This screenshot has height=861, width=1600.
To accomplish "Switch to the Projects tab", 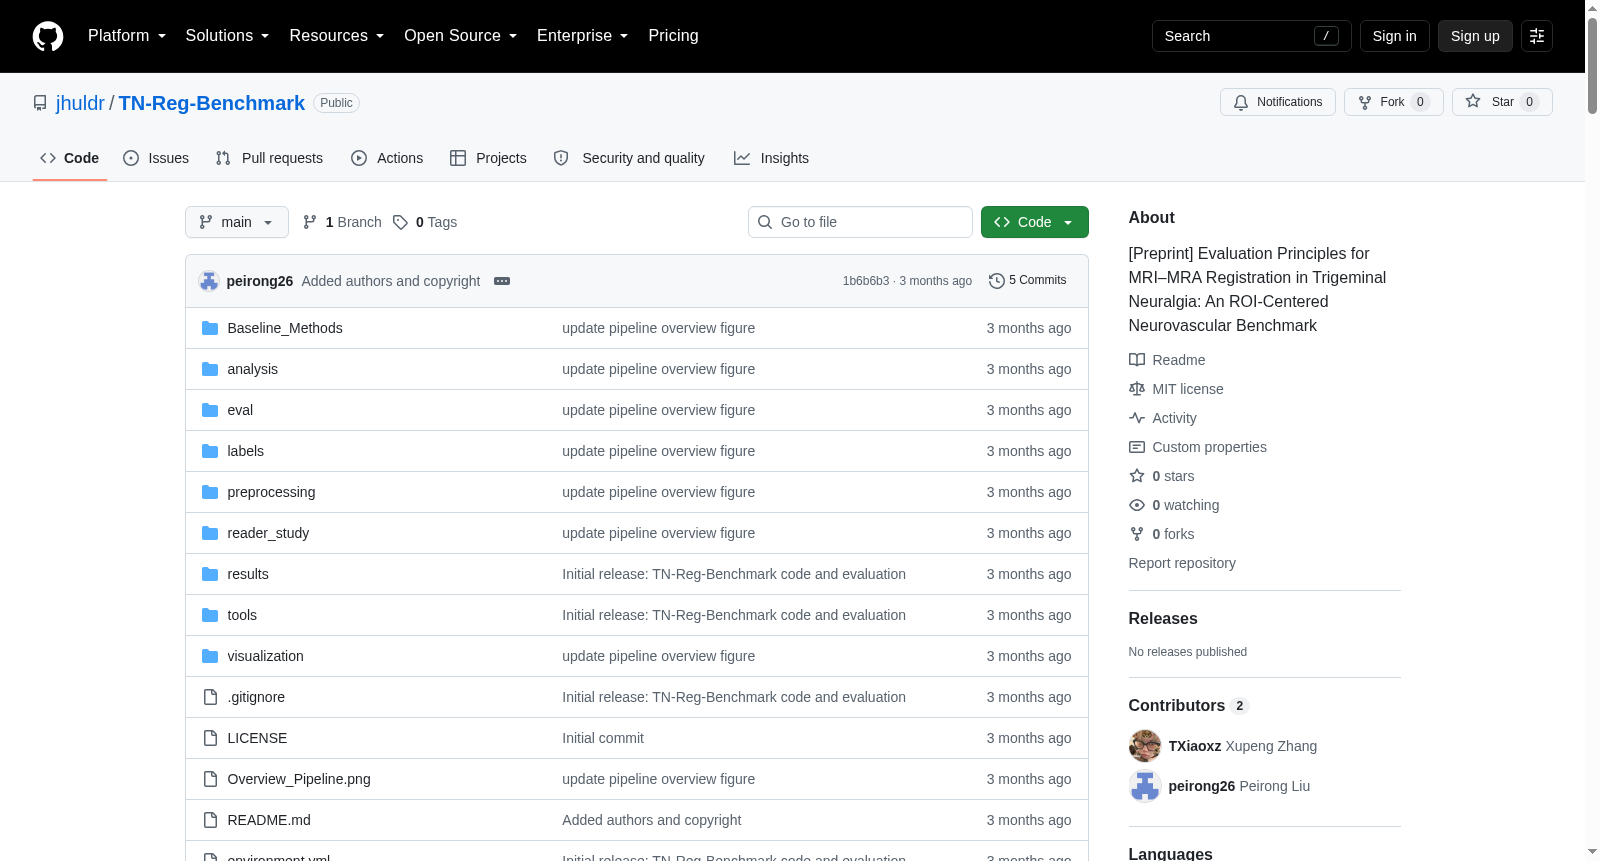I will [x=488, y=158].
